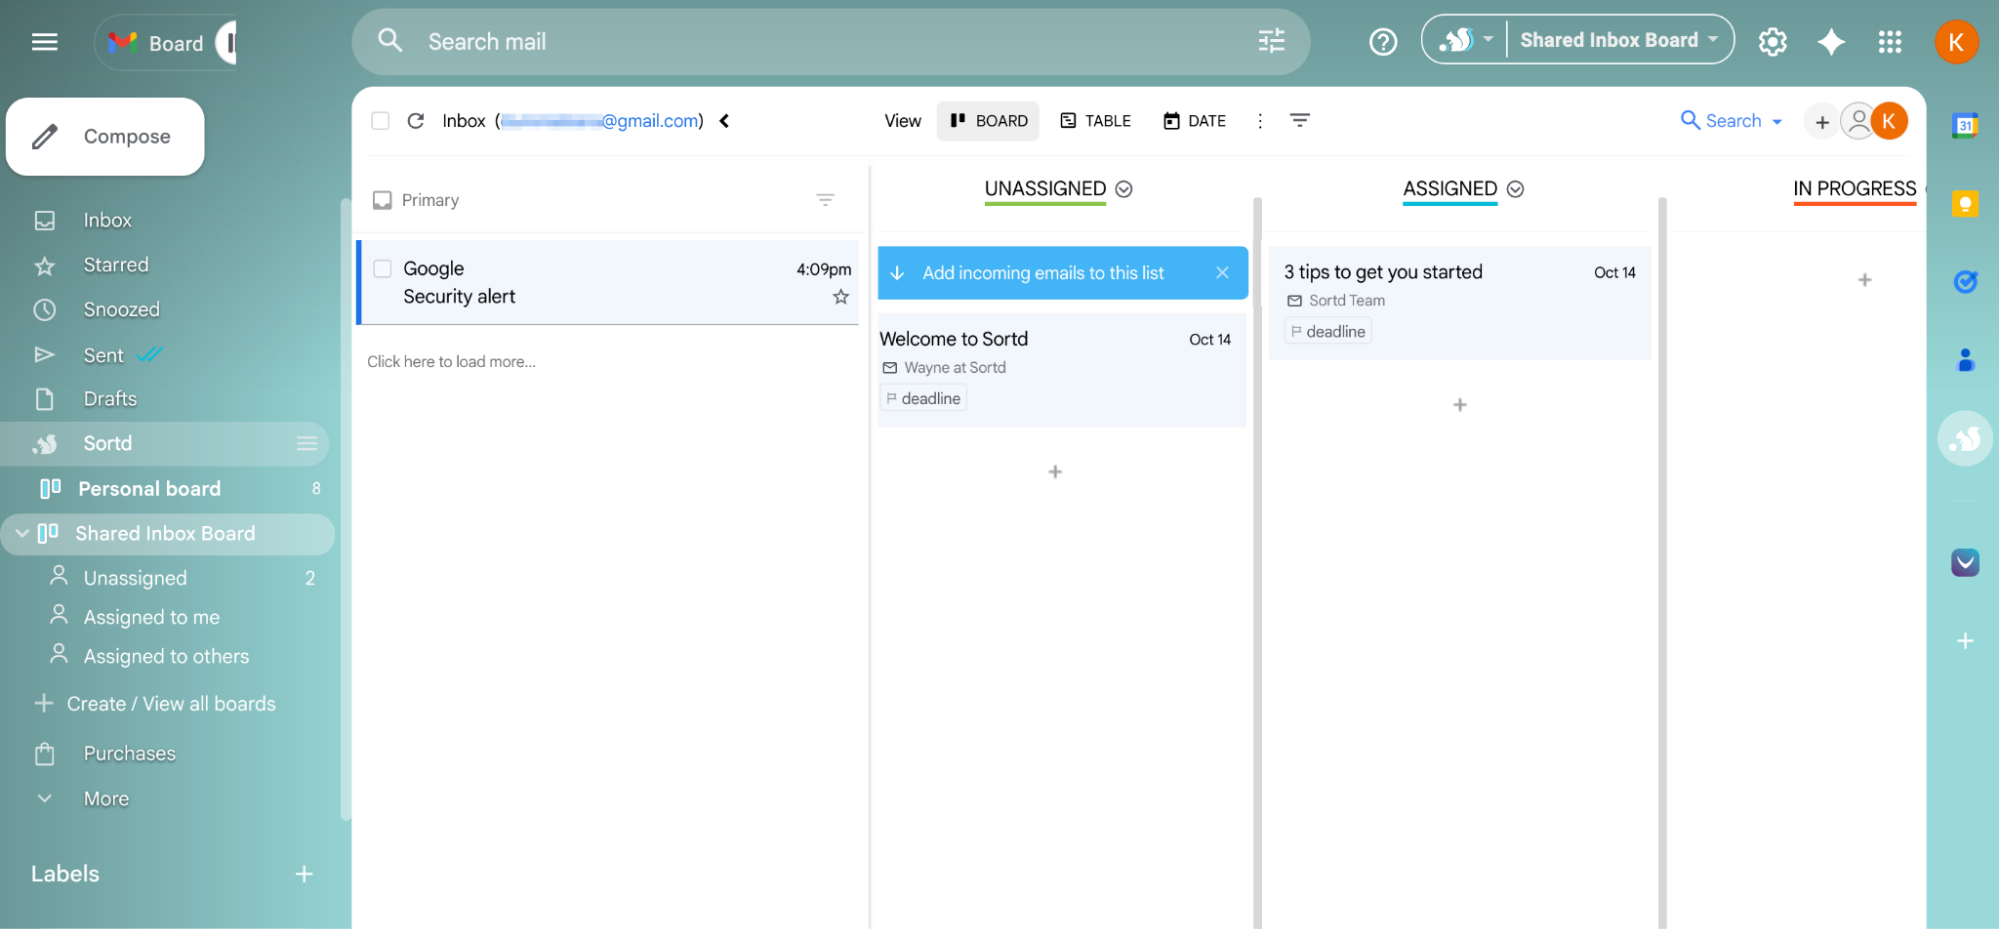Open the Unassigned list options chevron
Screen dimensions: 1999x930
click(1124, 189)
